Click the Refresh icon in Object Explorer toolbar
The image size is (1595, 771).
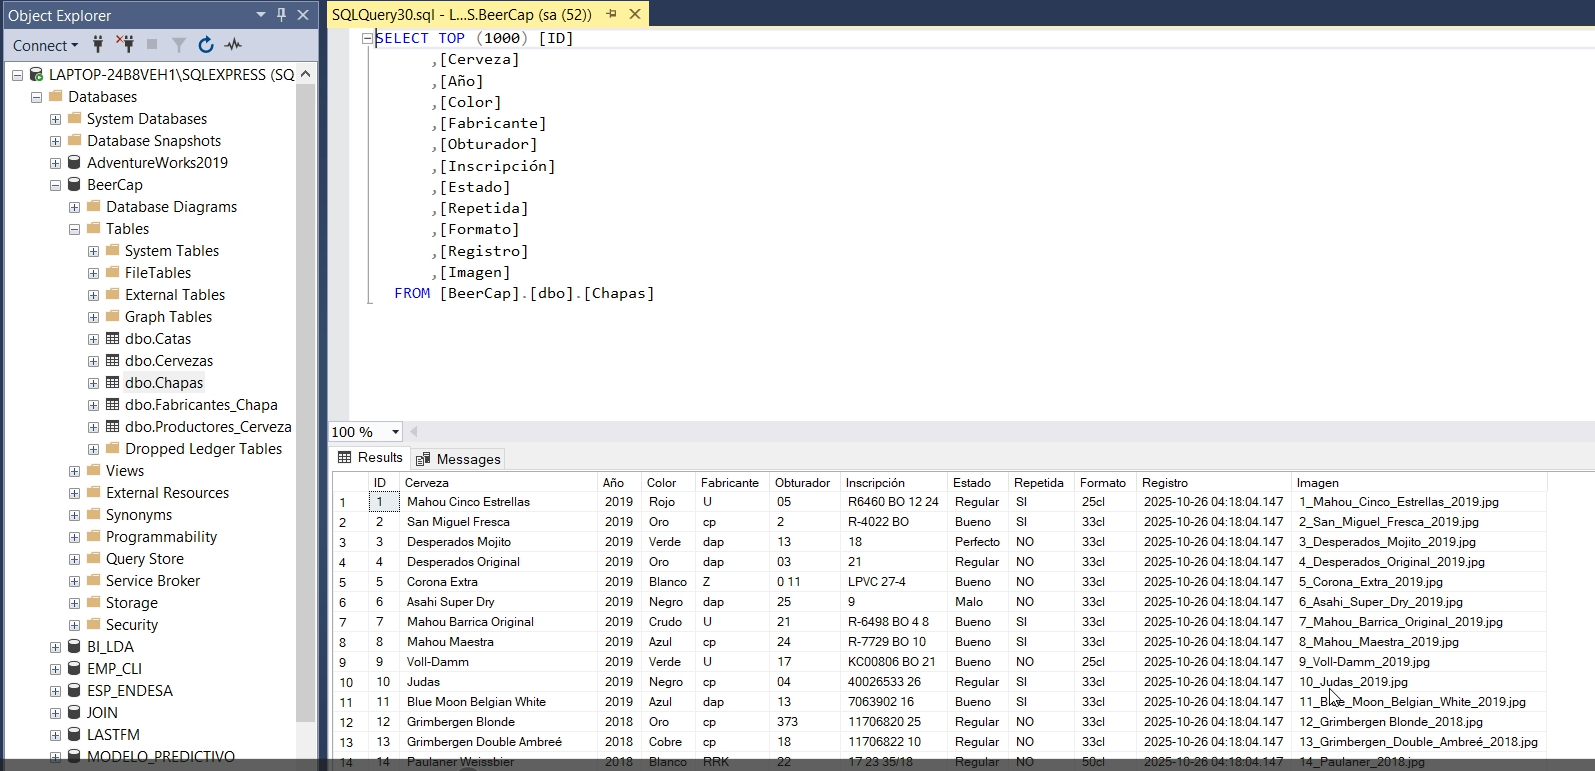pyautogui.click(x=206, y=44)
